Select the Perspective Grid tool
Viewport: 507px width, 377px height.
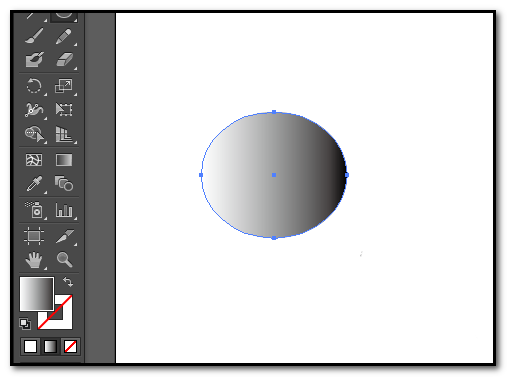pyautogui.click(x=64, y=134)
